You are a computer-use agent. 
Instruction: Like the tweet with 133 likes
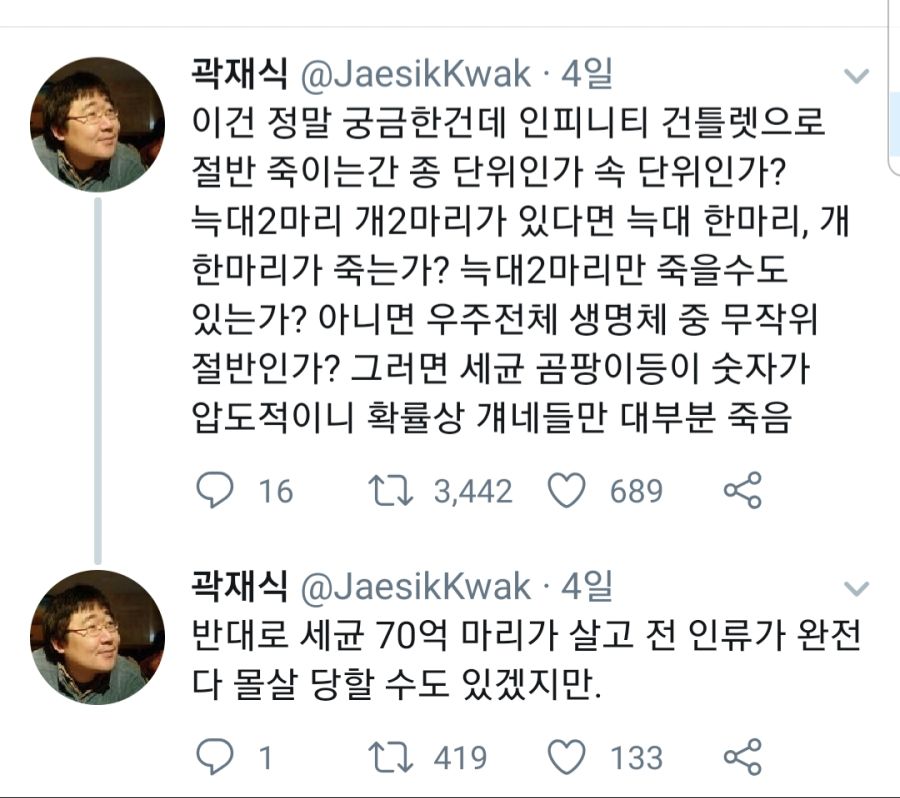[x=567, y=756]
